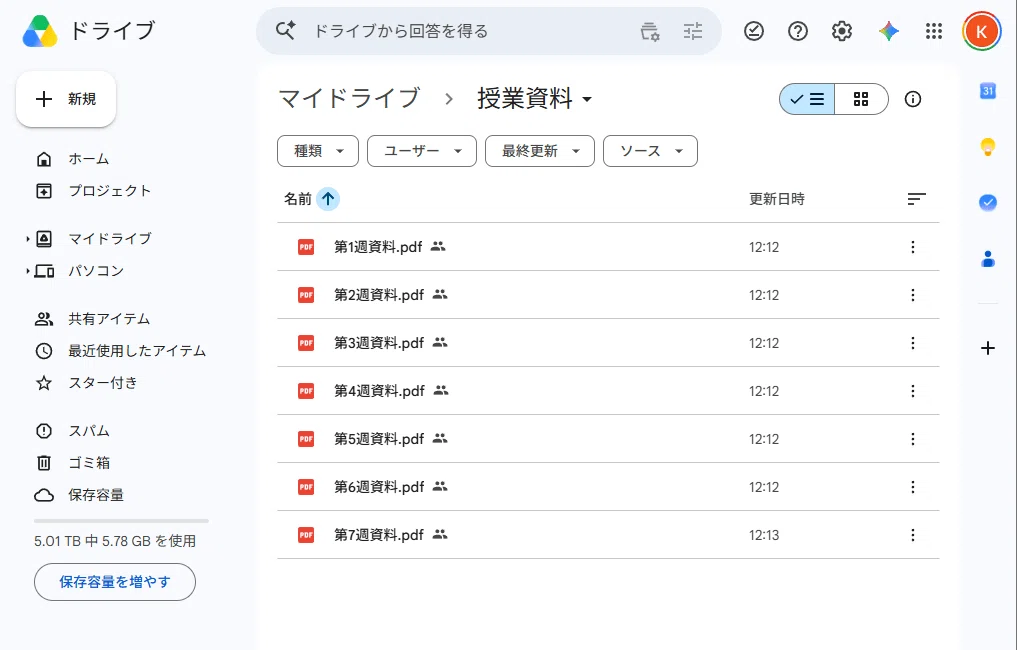Open more actions for 第6週資料.pdf
This screenshot has height=650, width=1017.
tap(913, 487)
